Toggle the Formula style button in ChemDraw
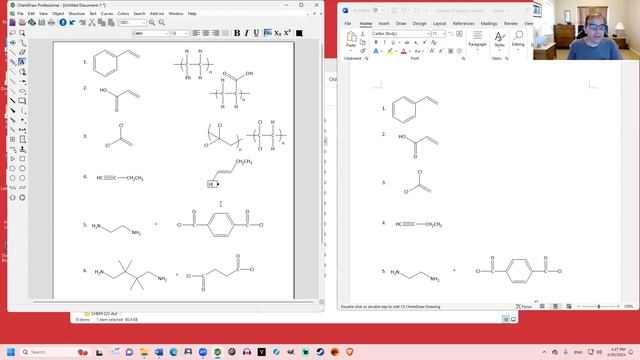The width and height of the screenshot is (640, 360). coord(268,33)
